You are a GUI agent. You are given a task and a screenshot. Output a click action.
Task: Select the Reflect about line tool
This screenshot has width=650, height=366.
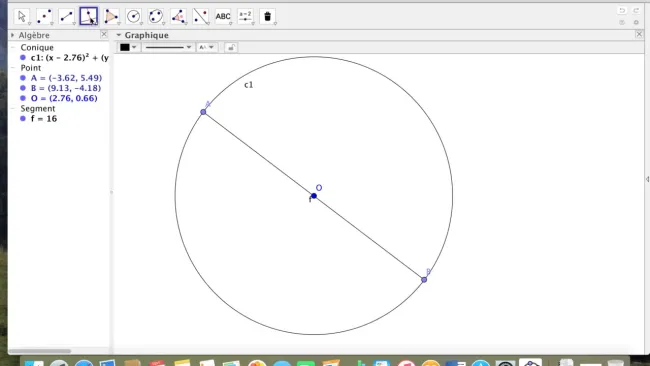click(201, 17)
